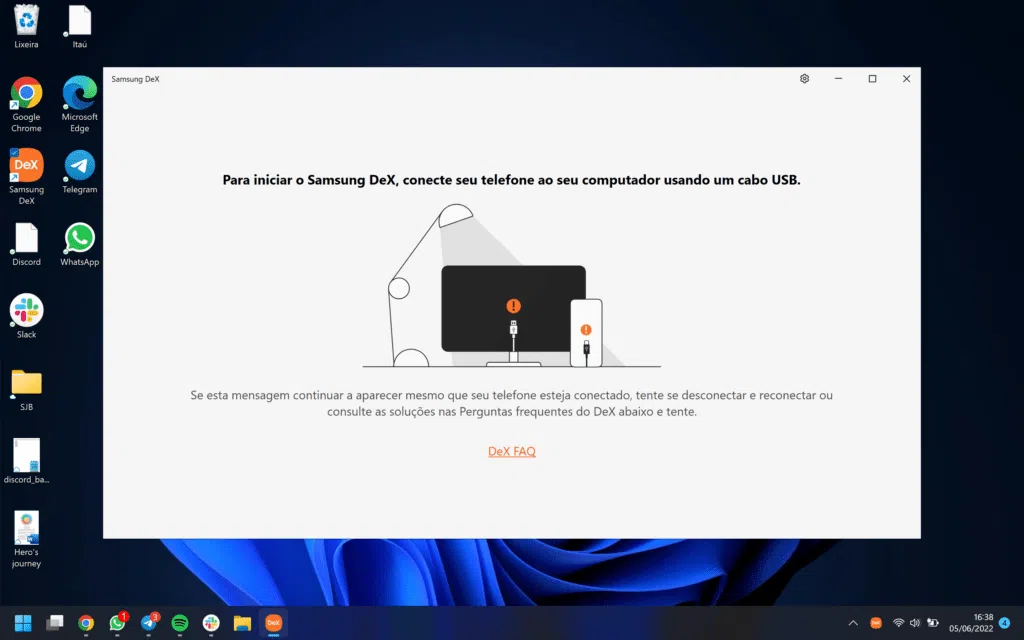Open the DeX FAQ link
This screenshot has height=640, width=1024.
click(511, 451)
